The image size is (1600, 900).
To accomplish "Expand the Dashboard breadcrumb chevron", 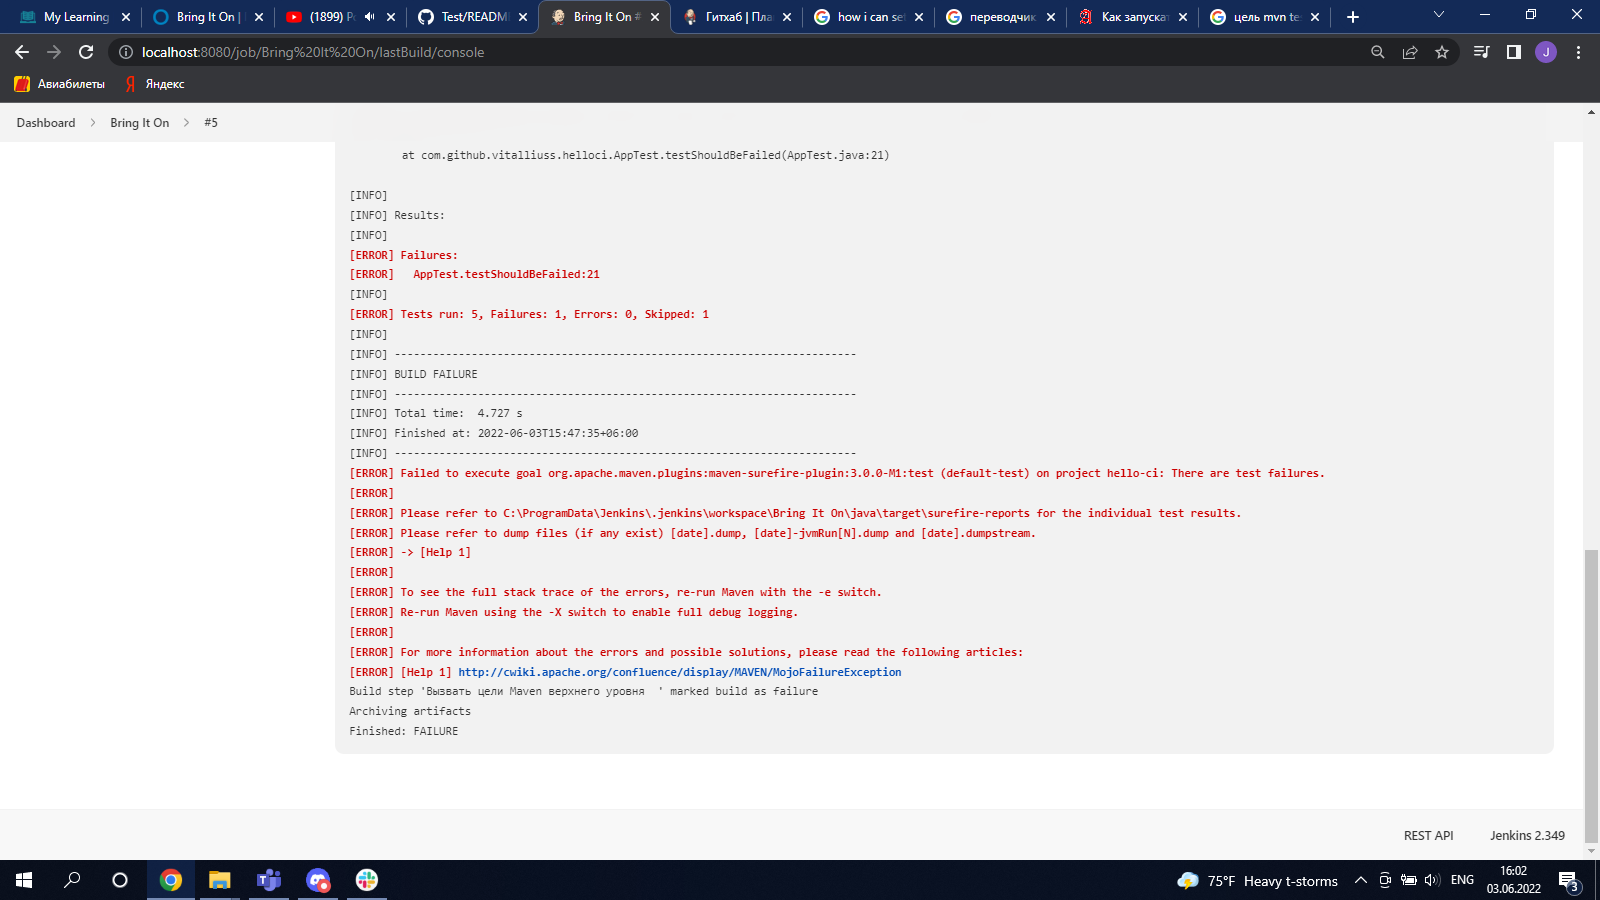I will (x=93, y=123).
